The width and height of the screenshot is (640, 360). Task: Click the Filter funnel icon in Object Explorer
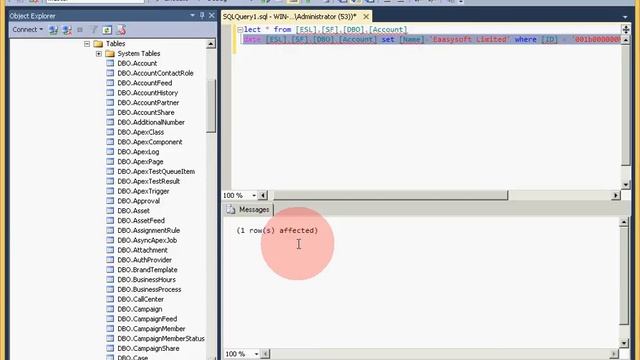click(94, 30)
